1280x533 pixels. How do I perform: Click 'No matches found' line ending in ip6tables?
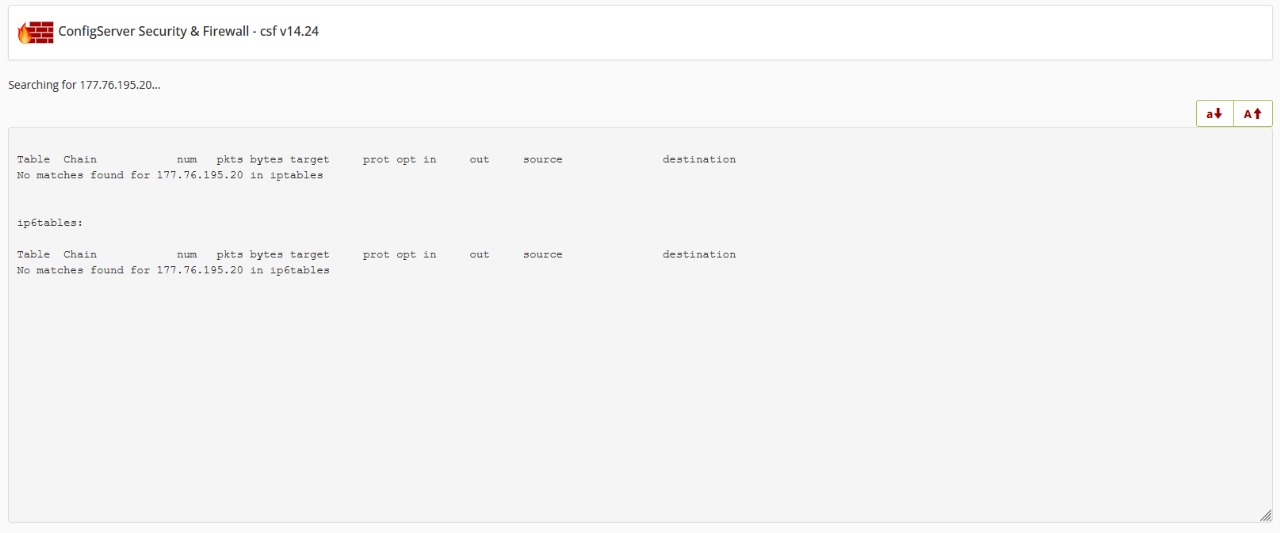(x=173, y=270)
